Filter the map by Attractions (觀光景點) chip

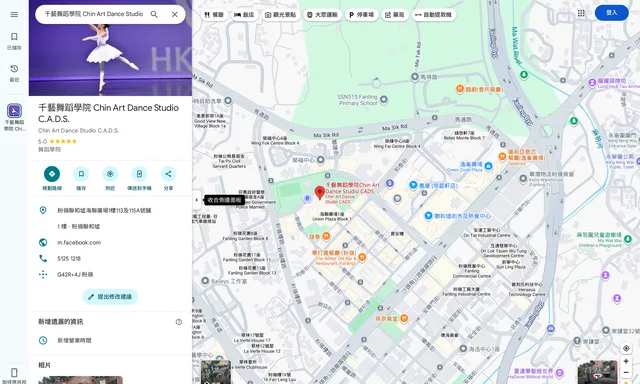point(280,15)
